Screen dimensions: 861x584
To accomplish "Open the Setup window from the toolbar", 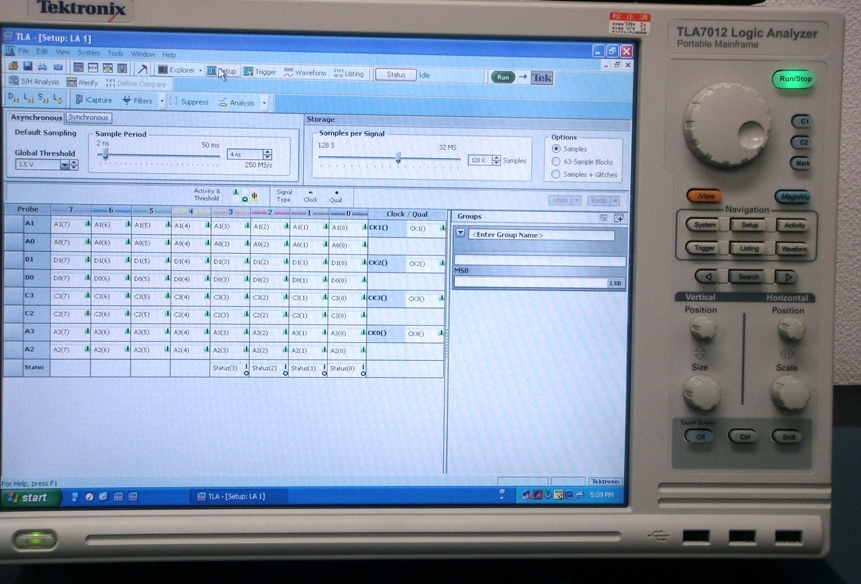I will (x=222, y=71).
